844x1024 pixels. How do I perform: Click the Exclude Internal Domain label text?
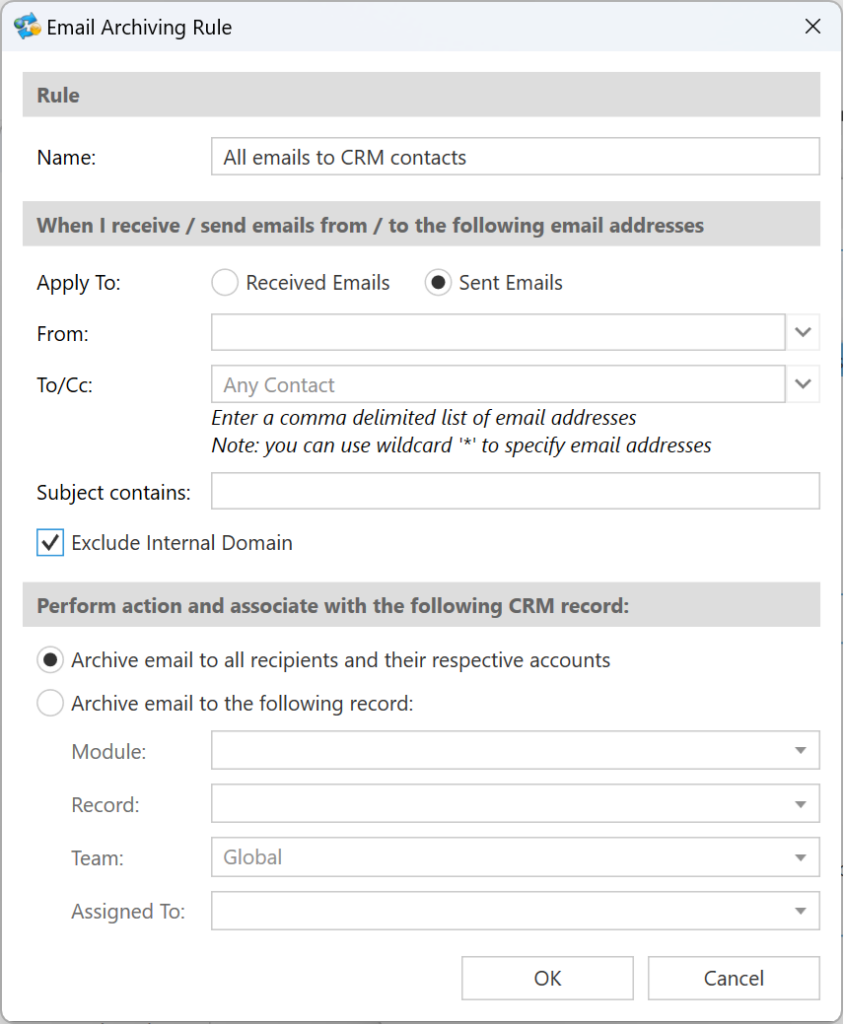point(182,543)
